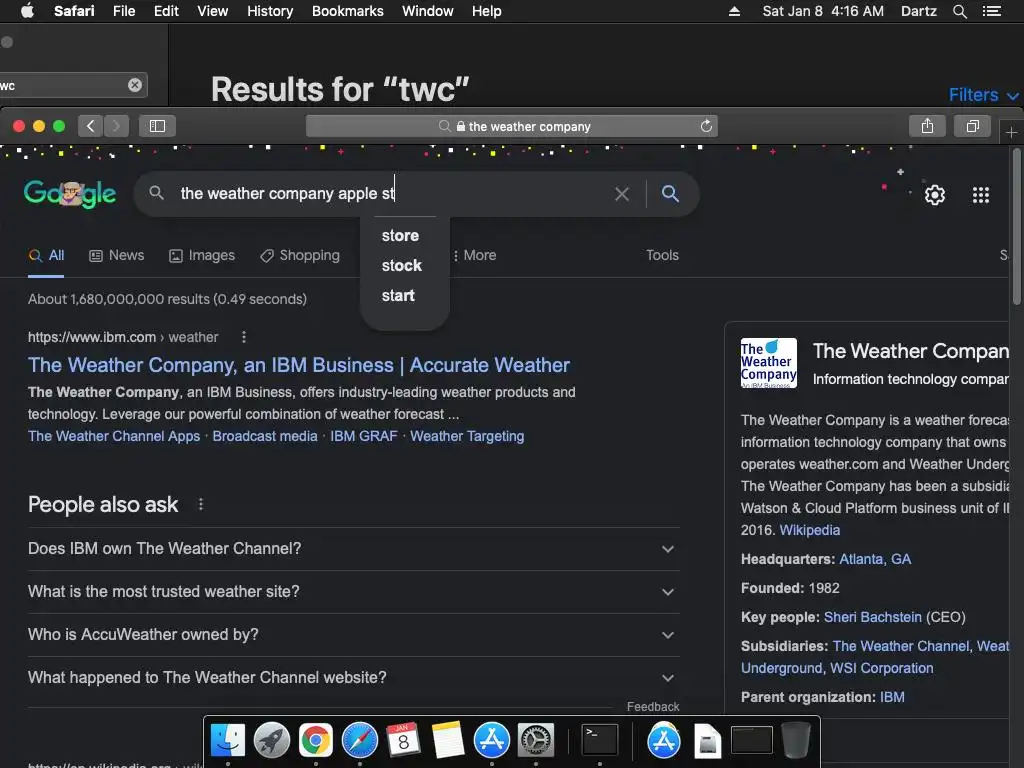Open the Apple menu
This screenshot has width=1024, height=768.
(x=27, y=11)
